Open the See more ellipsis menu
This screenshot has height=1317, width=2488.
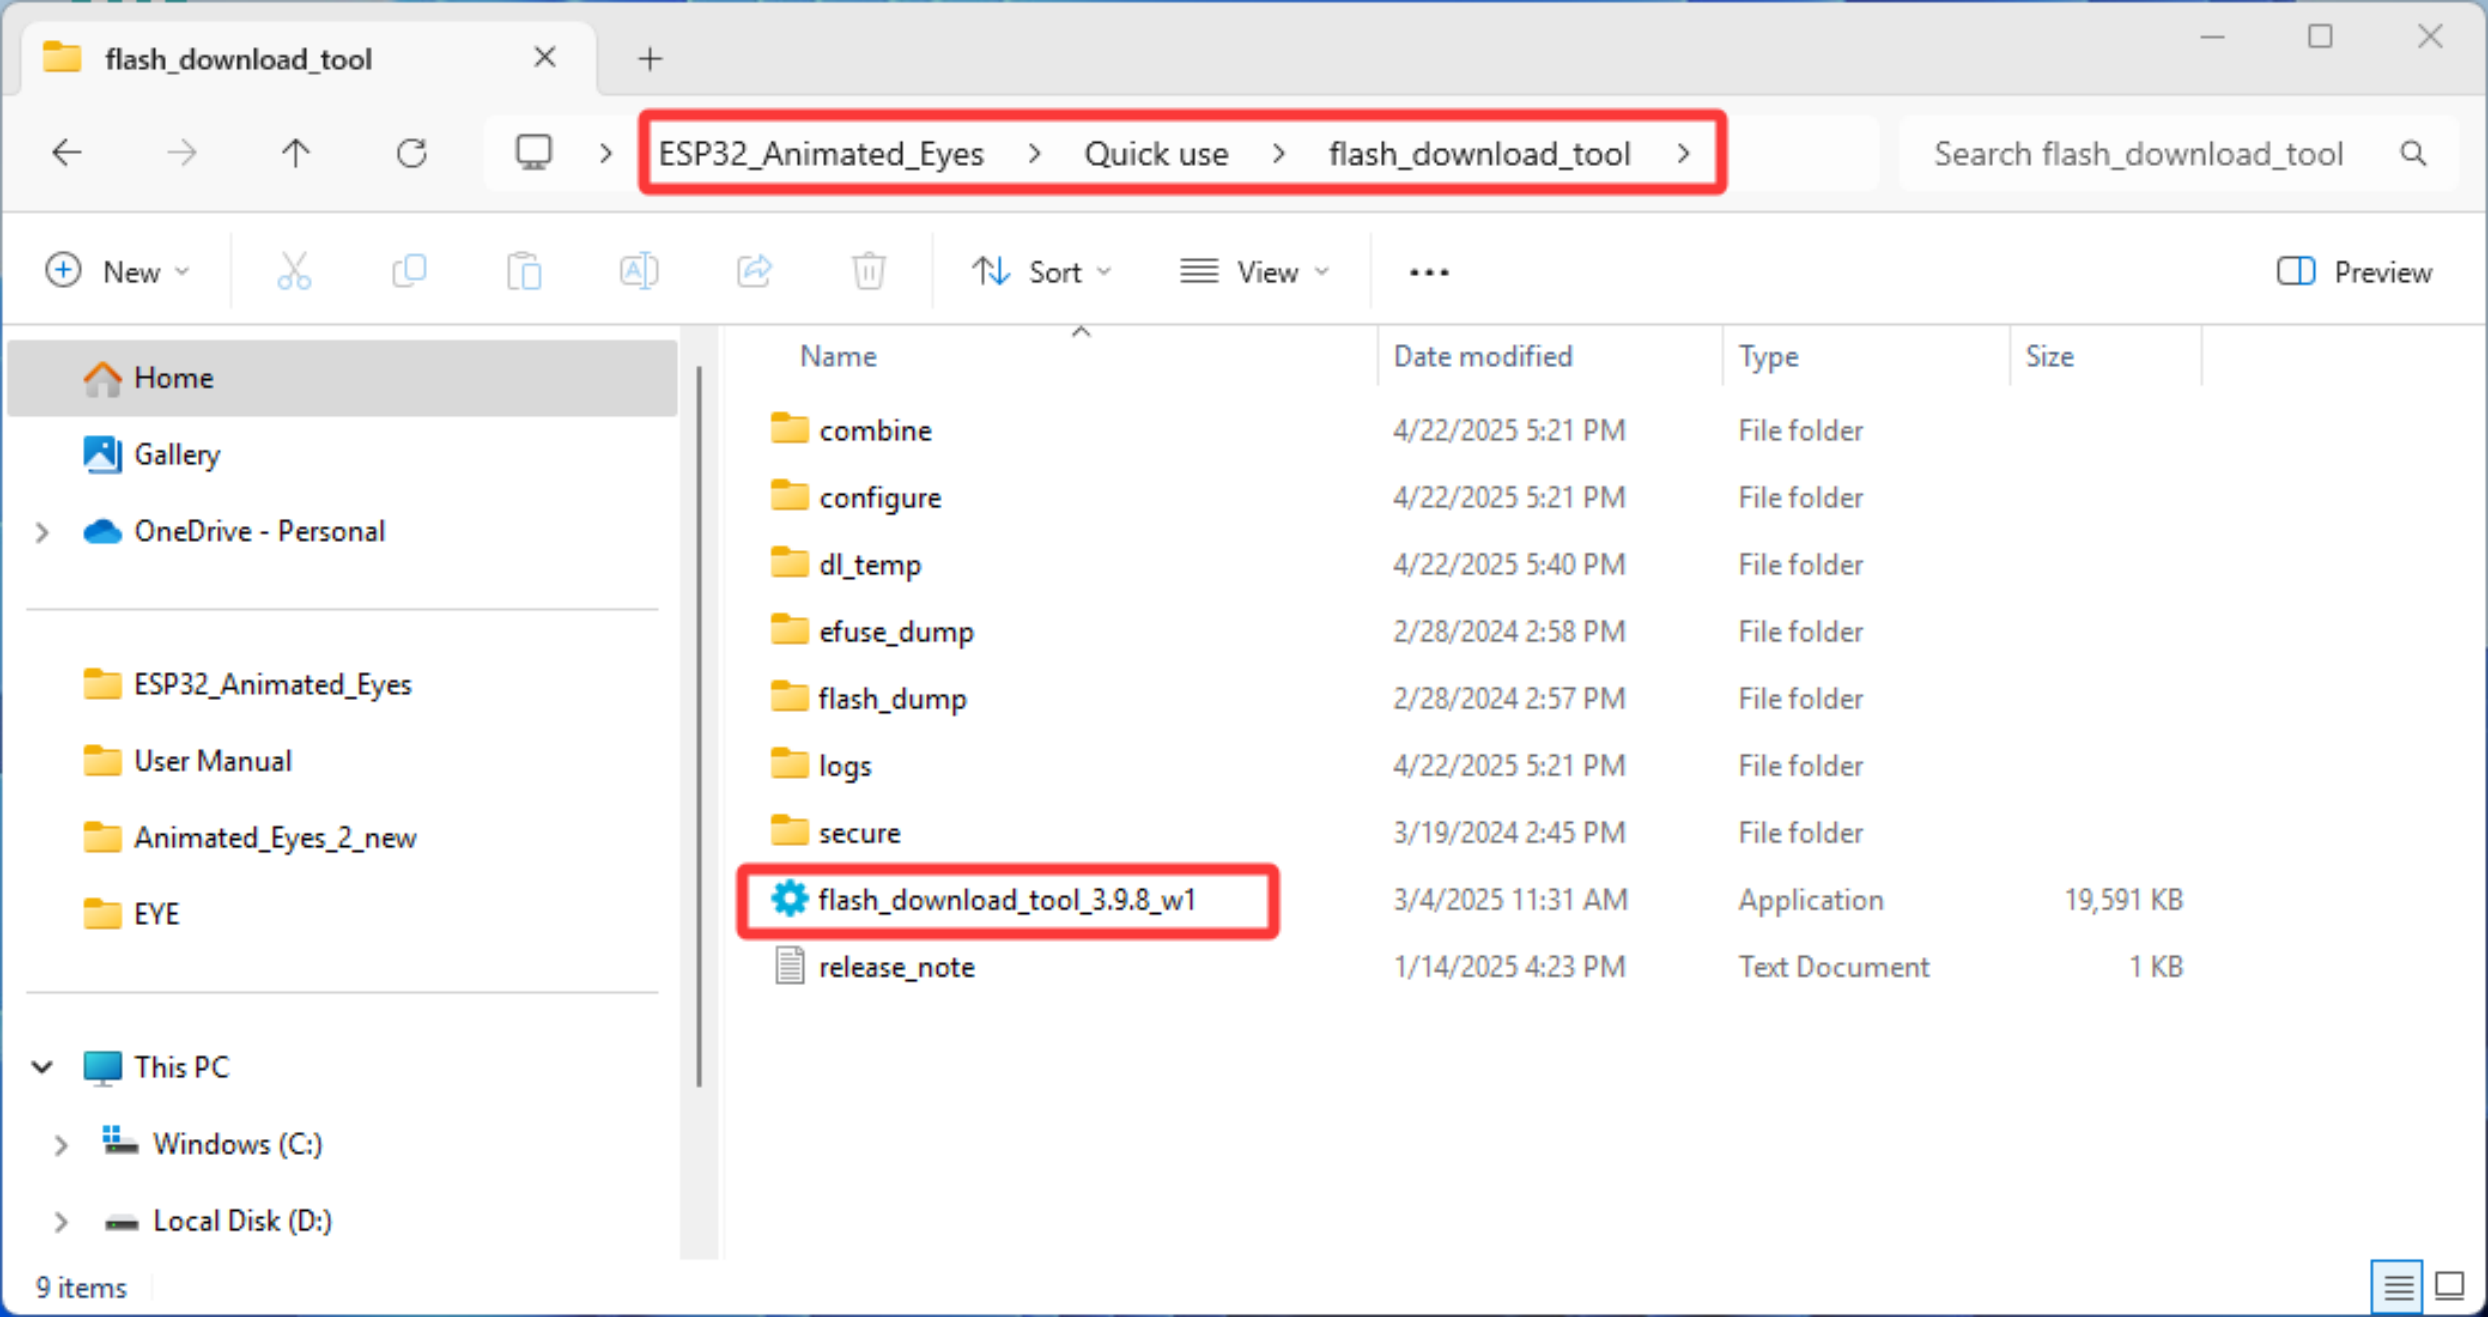[x=1429, y=272]
